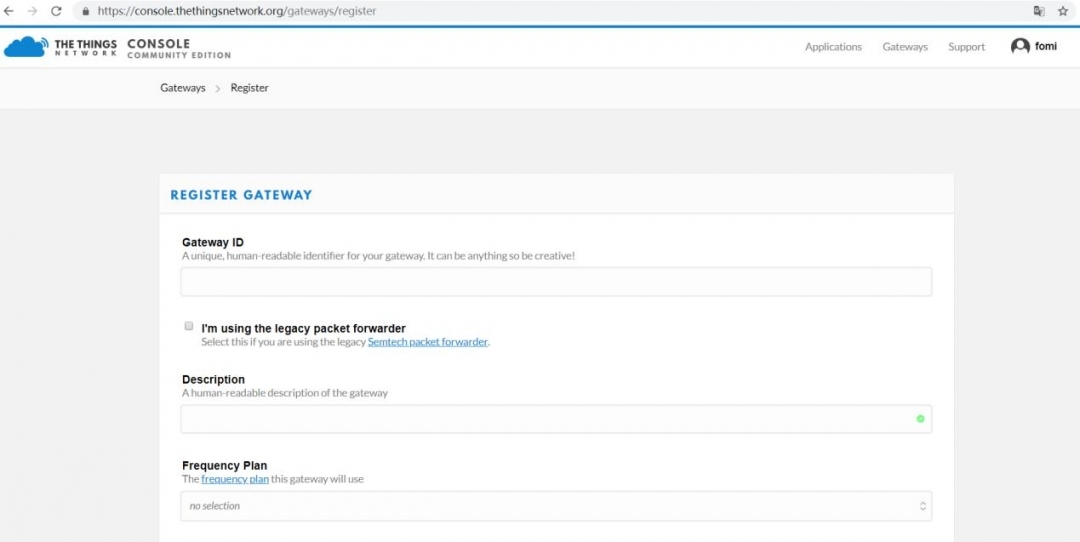
Task: Click the Register Gateway heading
Action: tap(241, 195)
